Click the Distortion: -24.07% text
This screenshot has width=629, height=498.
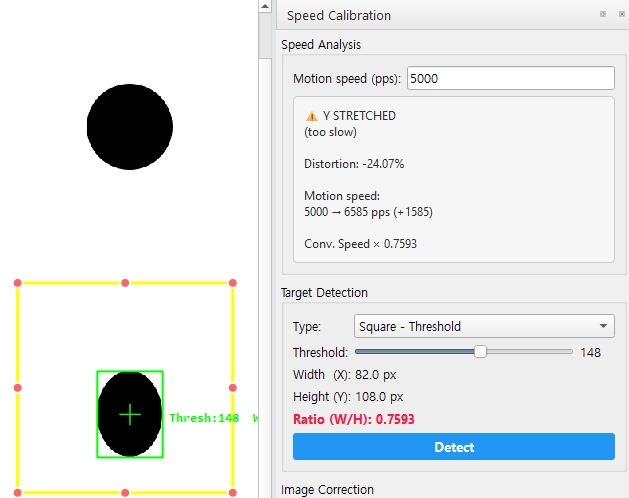coord(354,164)
